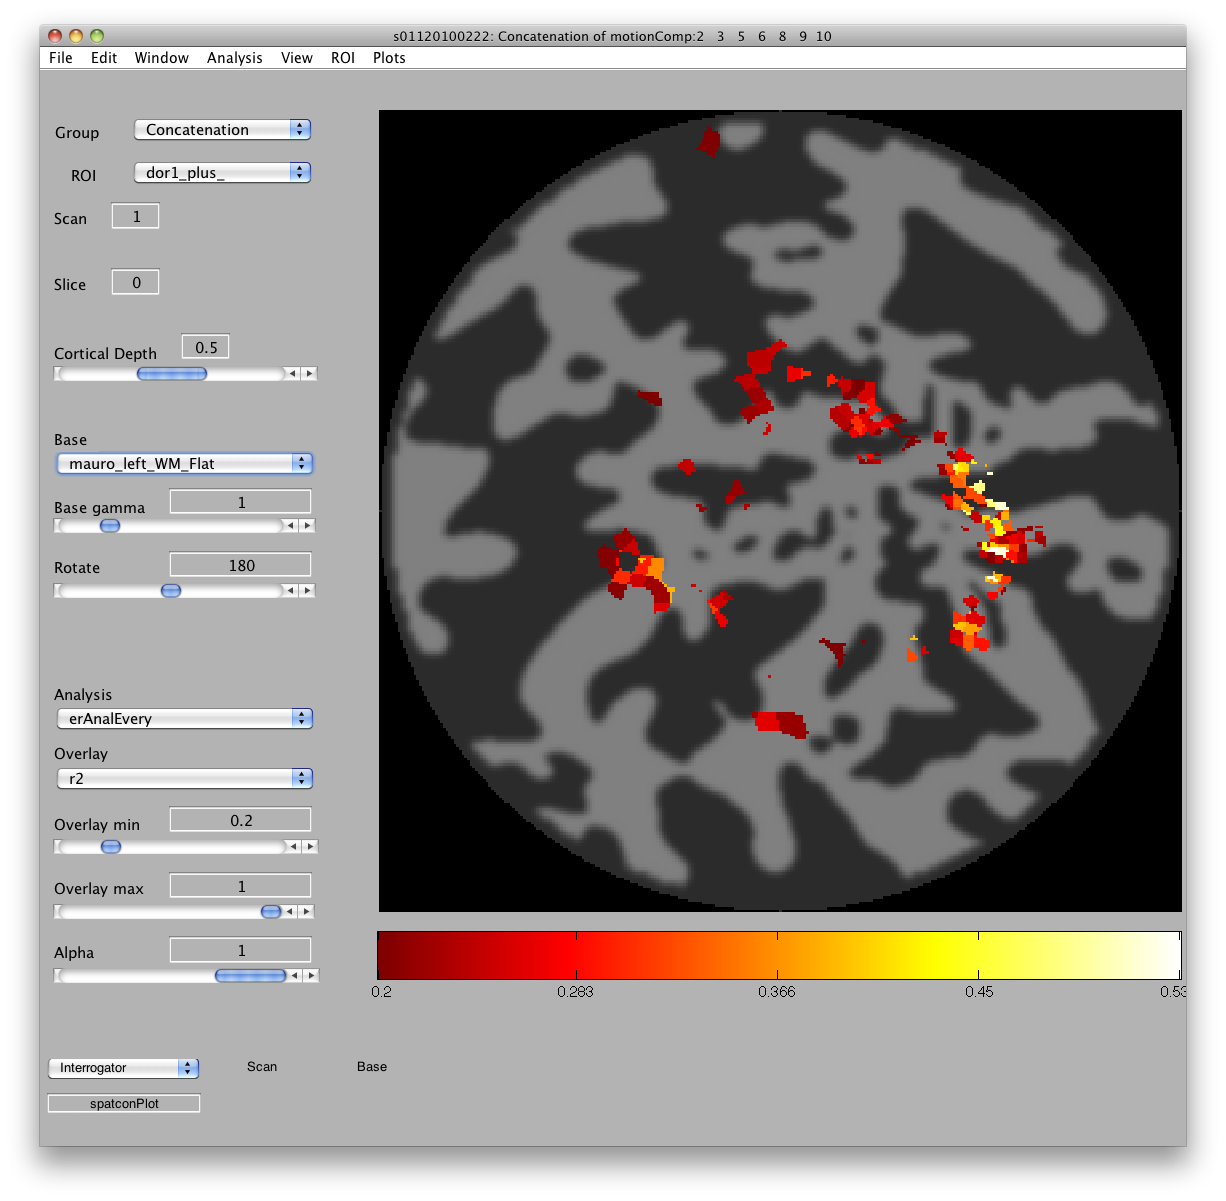Open the Group dropdown showing Concatenation

point(222,130)
